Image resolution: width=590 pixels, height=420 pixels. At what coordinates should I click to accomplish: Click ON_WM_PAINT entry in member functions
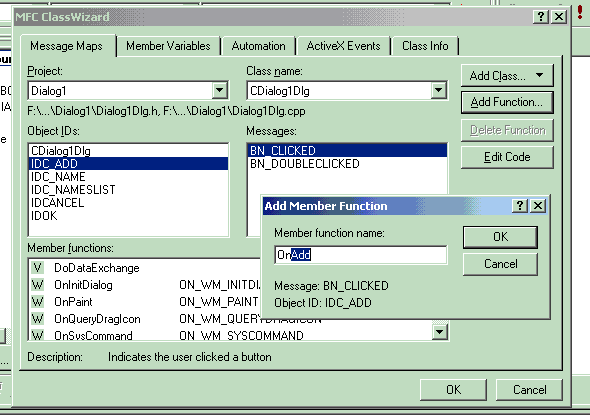click(x=219, y=302)
